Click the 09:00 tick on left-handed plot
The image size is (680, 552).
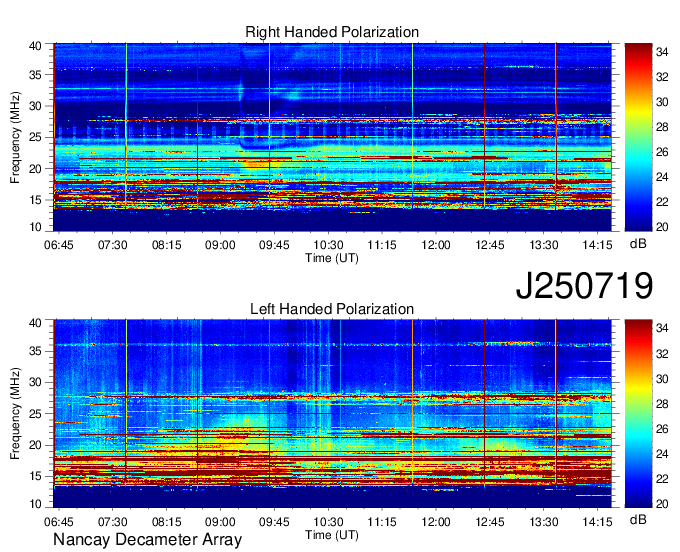pos(220,522)
